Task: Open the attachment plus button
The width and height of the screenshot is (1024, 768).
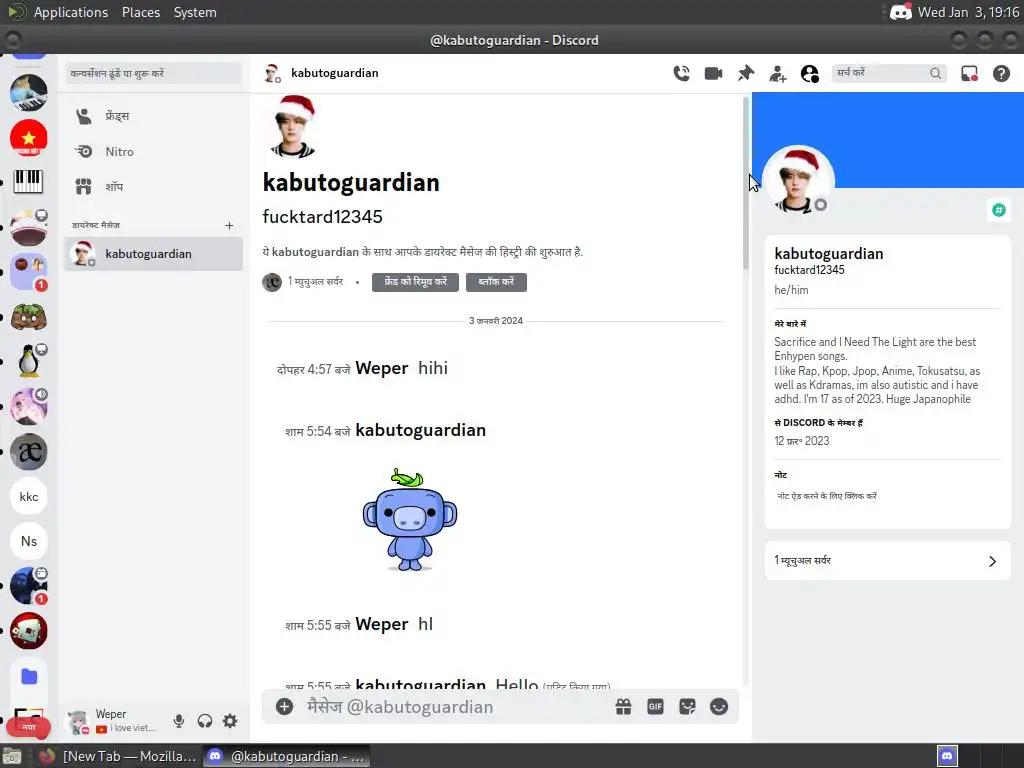Action: (284, 707)
